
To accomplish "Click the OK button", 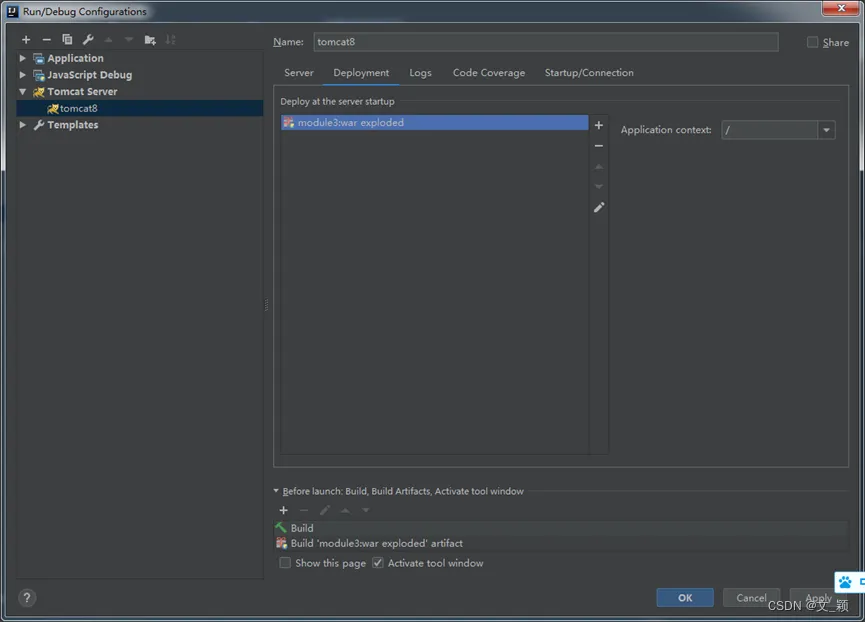I will click(684, 598).
